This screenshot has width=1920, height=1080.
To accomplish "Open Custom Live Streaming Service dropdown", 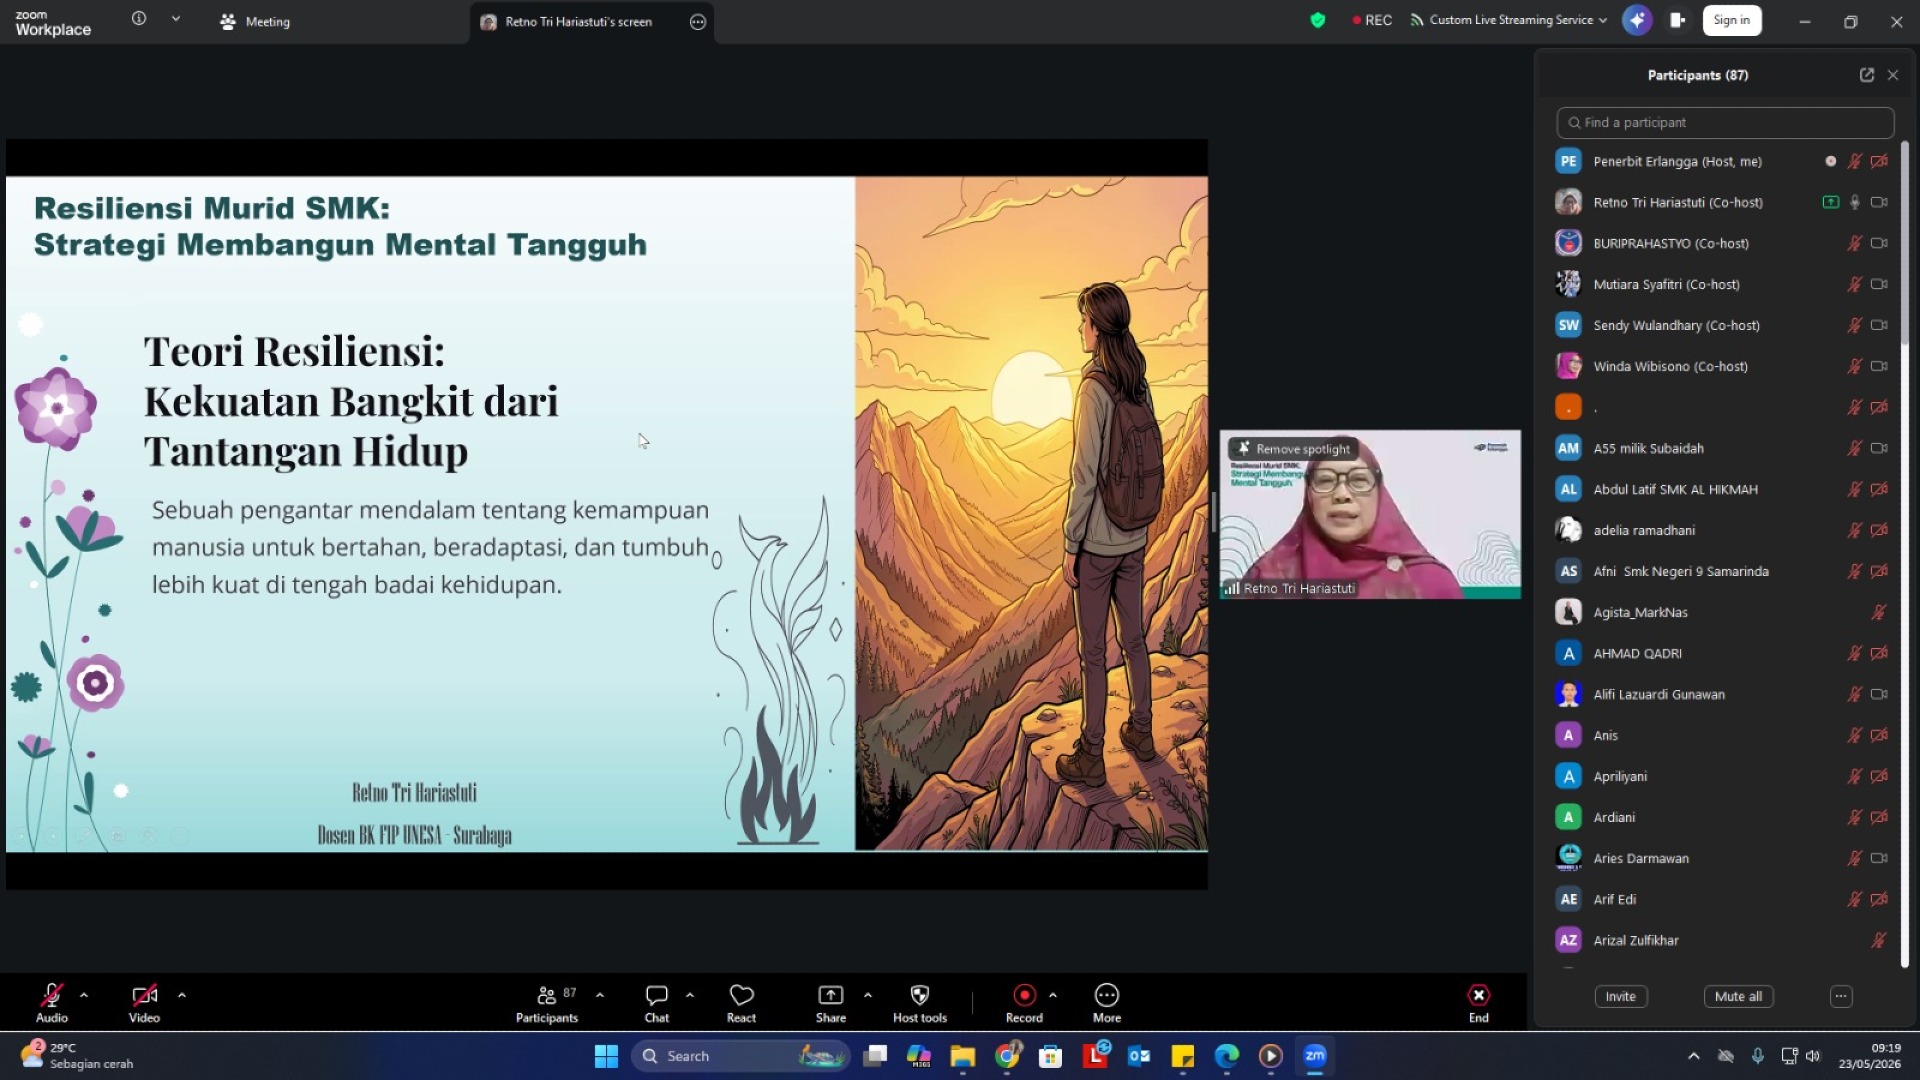I will tap(1509, 20).
